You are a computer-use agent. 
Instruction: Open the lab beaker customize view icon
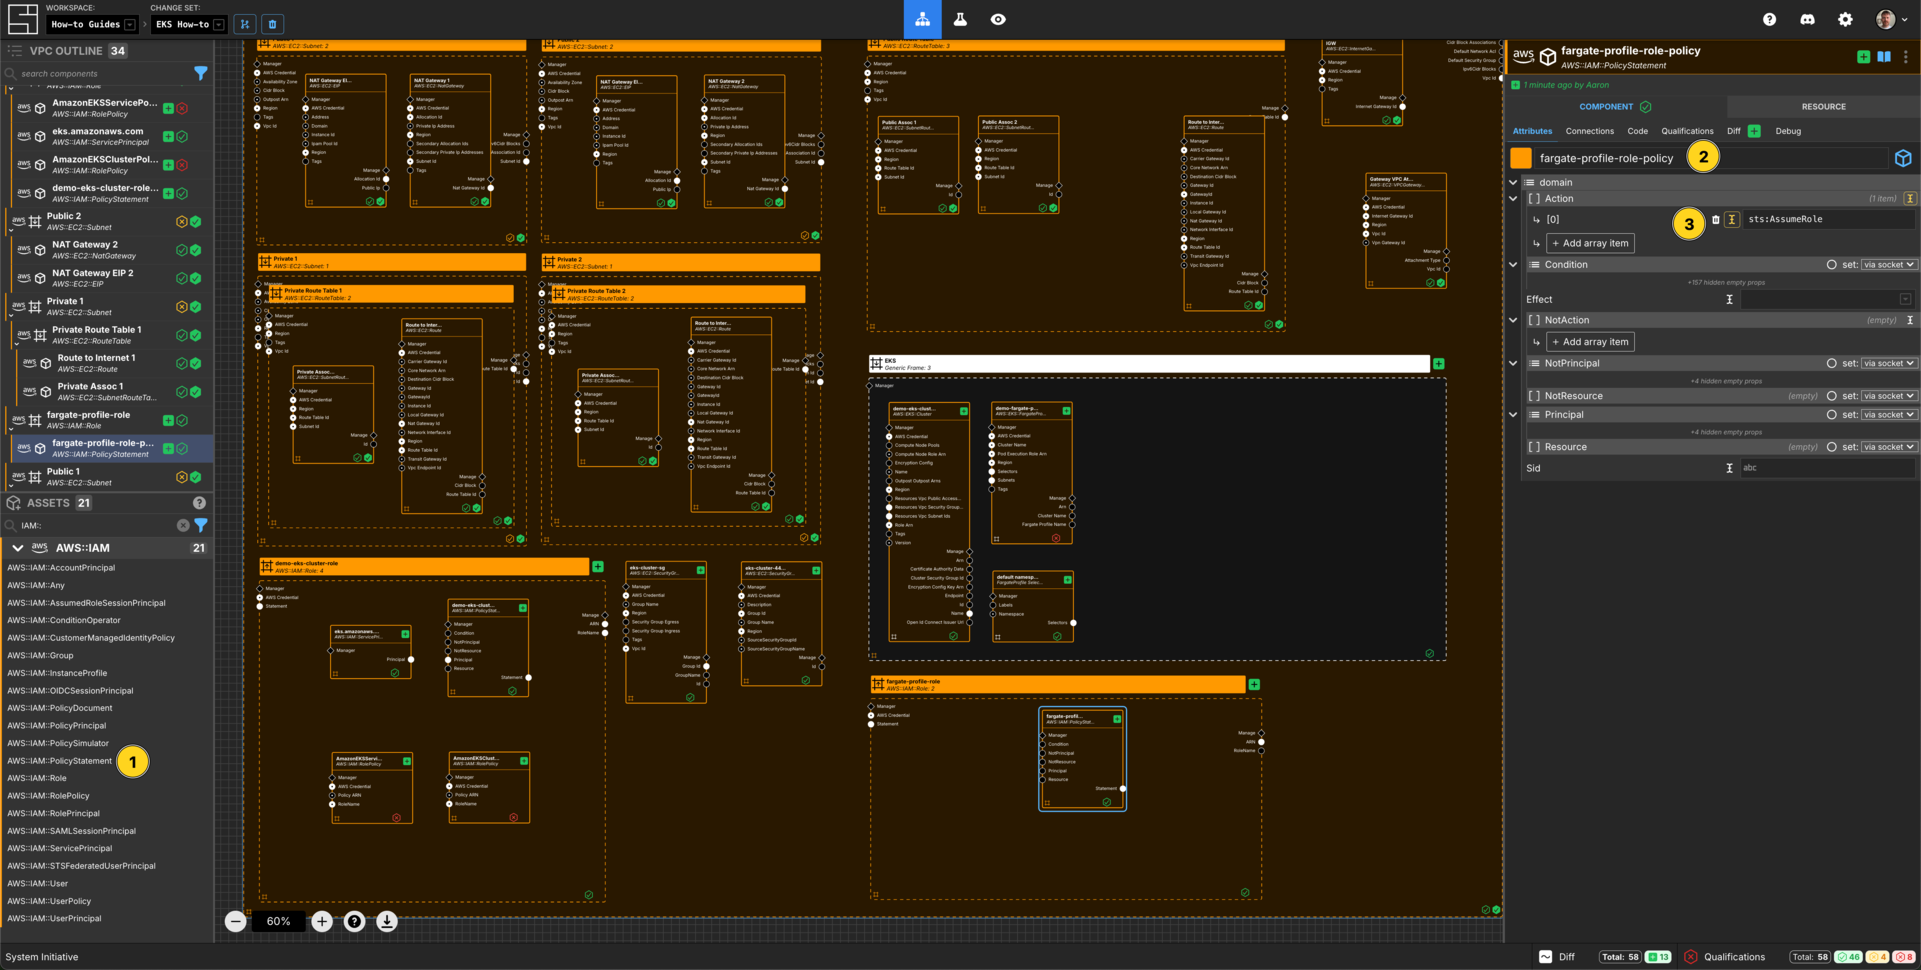pyautogui.click(x=960, y=19)
